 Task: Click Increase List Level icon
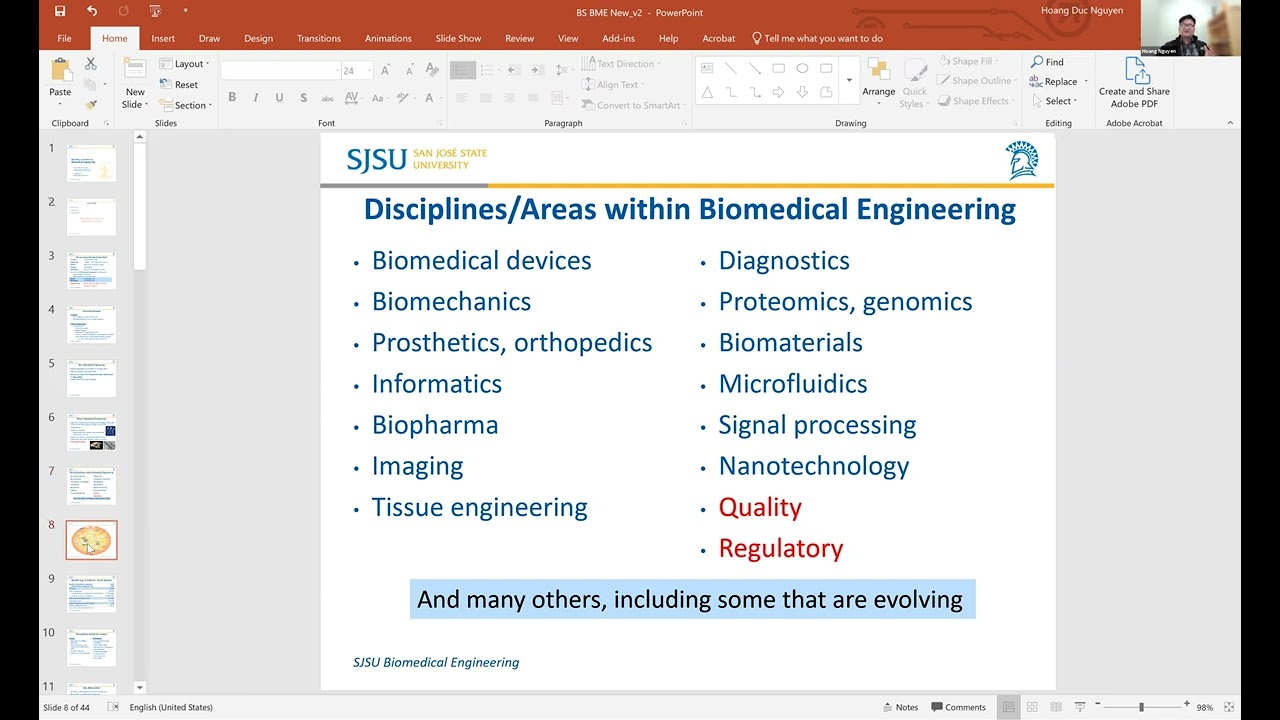coord(538,70)
